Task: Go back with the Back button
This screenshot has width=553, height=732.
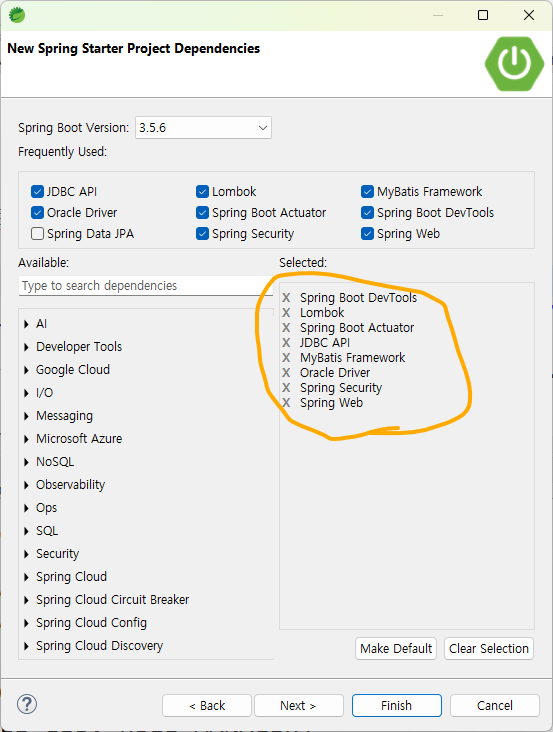Action: point(207,705)
